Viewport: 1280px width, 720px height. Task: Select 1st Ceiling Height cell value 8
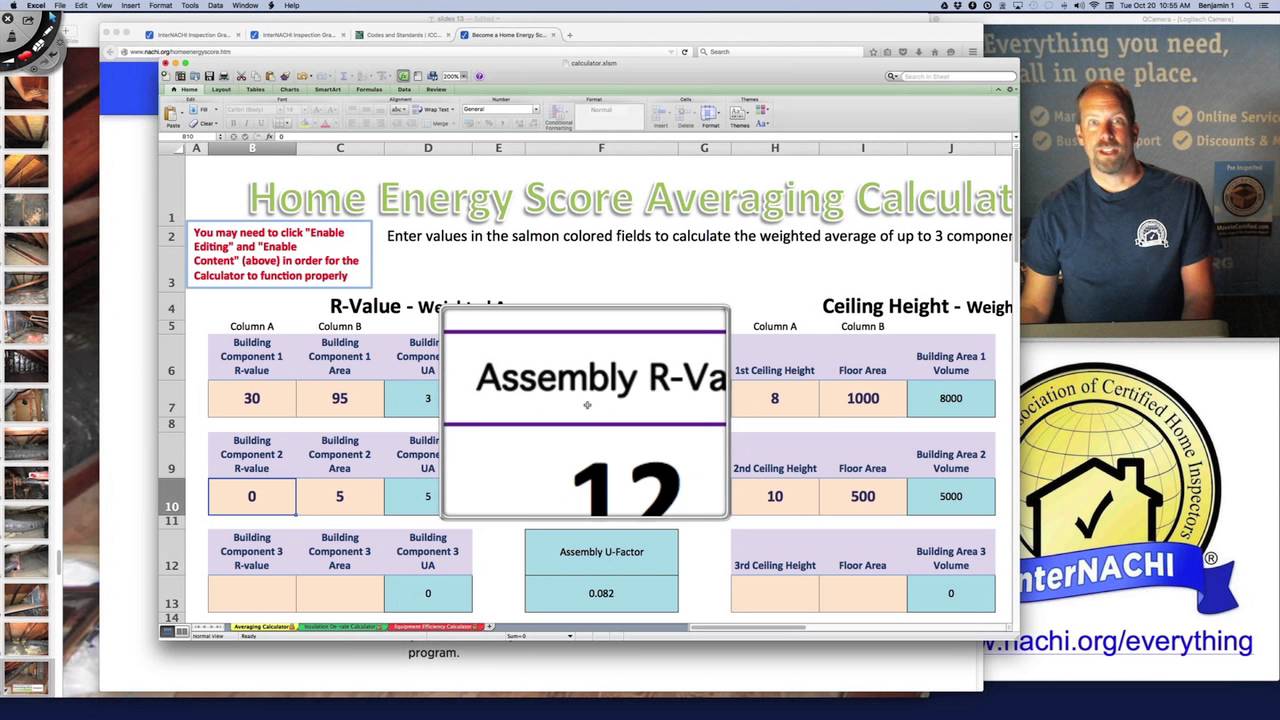click(775, 398)
